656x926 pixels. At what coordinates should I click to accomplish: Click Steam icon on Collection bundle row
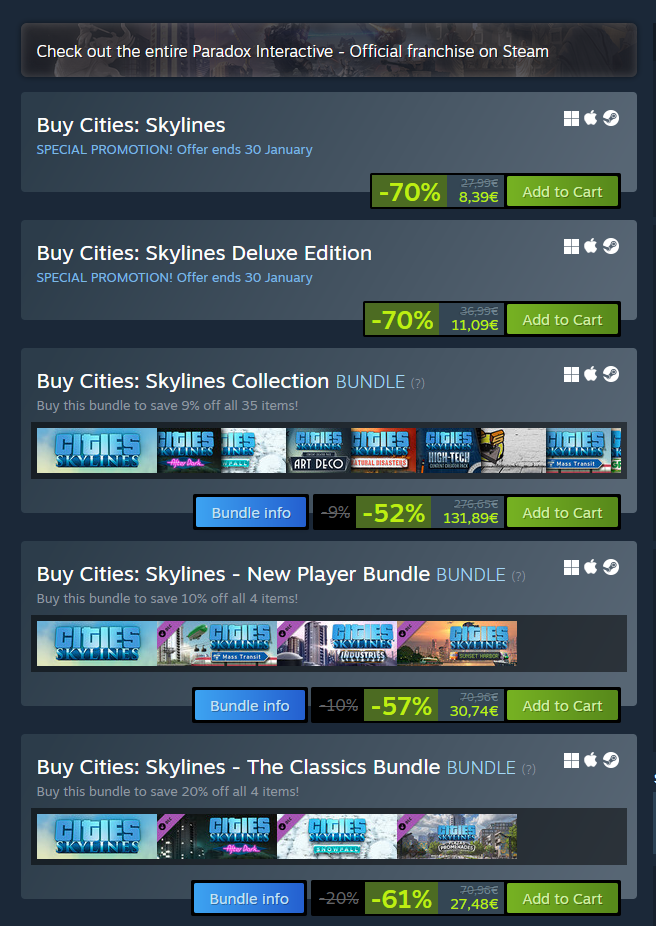pos(611,374)
